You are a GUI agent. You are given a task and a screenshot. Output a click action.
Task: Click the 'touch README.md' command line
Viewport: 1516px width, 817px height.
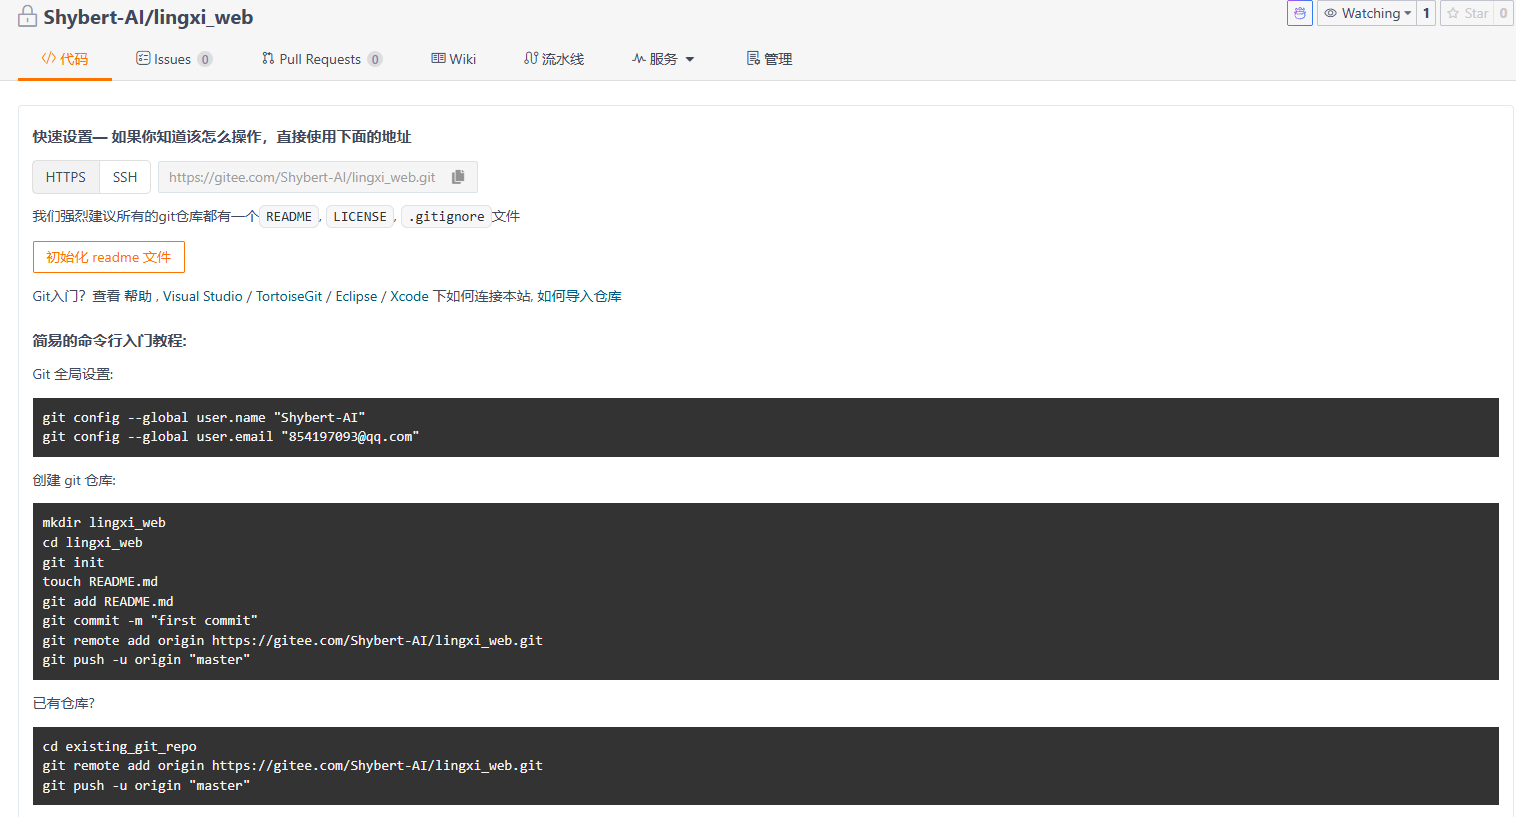(x=100, y=581)
